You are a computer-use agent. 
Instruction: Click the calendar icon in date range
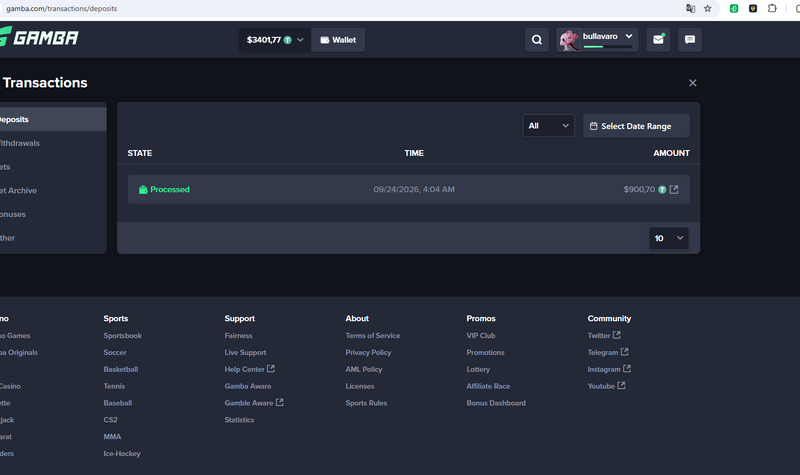coord(593,126)
